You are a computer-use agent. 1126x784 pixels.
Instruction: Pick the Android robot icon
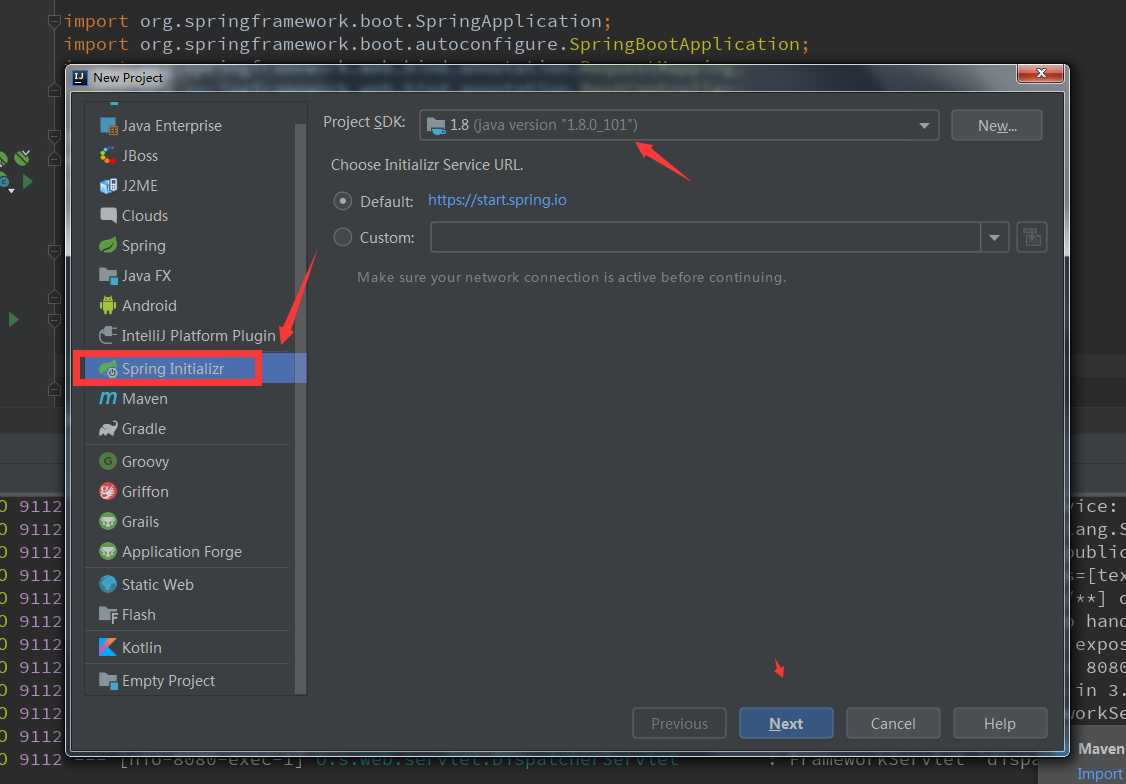[108, 306]
